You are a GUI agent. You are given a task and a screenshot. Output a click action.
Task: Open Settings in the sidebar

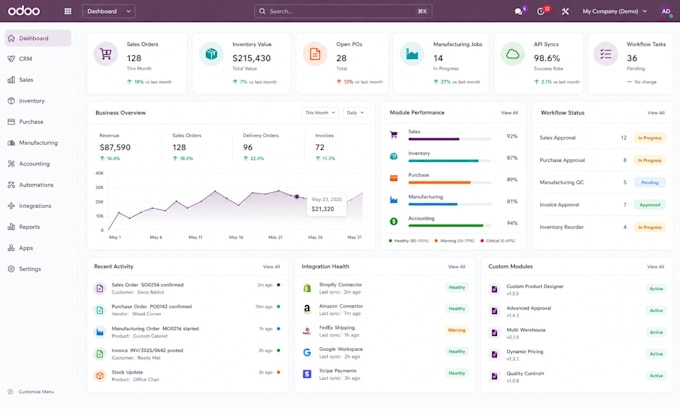[38, 269]
